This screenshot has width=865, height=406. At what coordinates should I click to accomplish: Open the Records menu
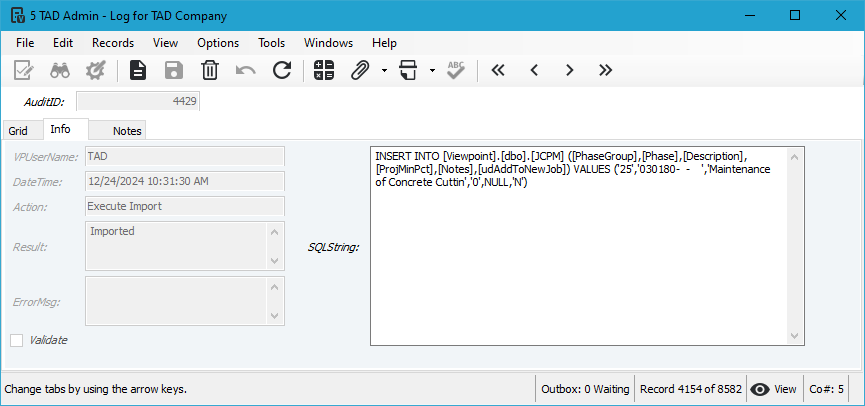113,43
